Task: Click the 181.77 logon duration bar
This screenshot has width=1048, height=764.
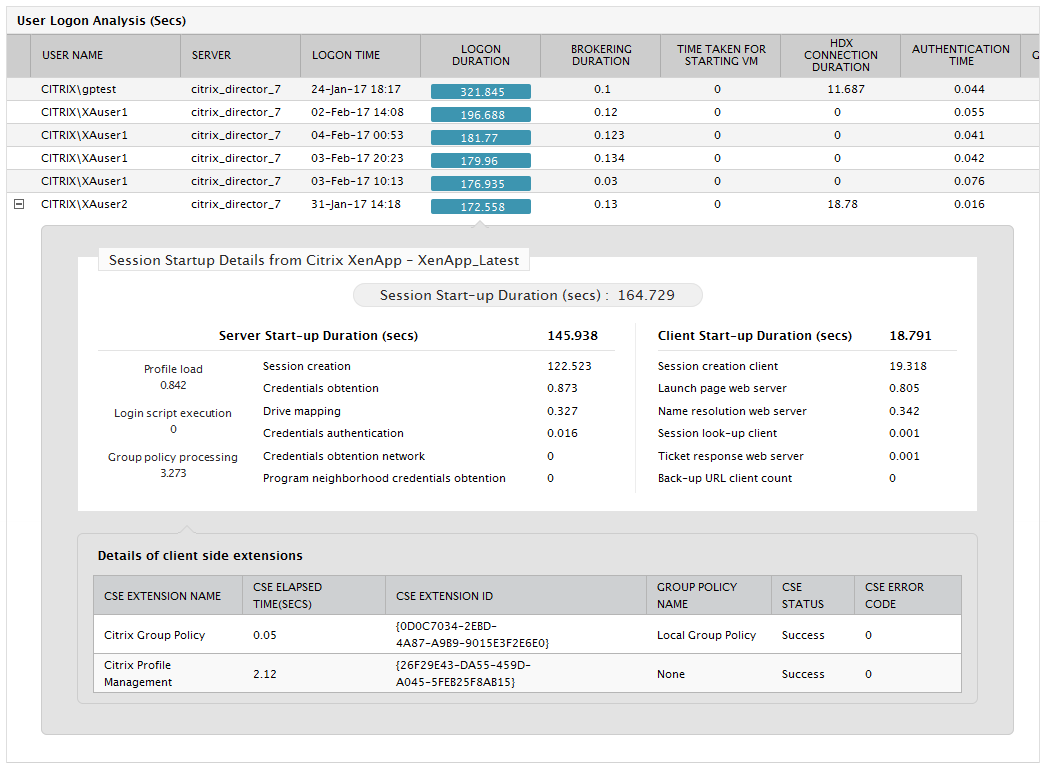Action: pos(481,138)
